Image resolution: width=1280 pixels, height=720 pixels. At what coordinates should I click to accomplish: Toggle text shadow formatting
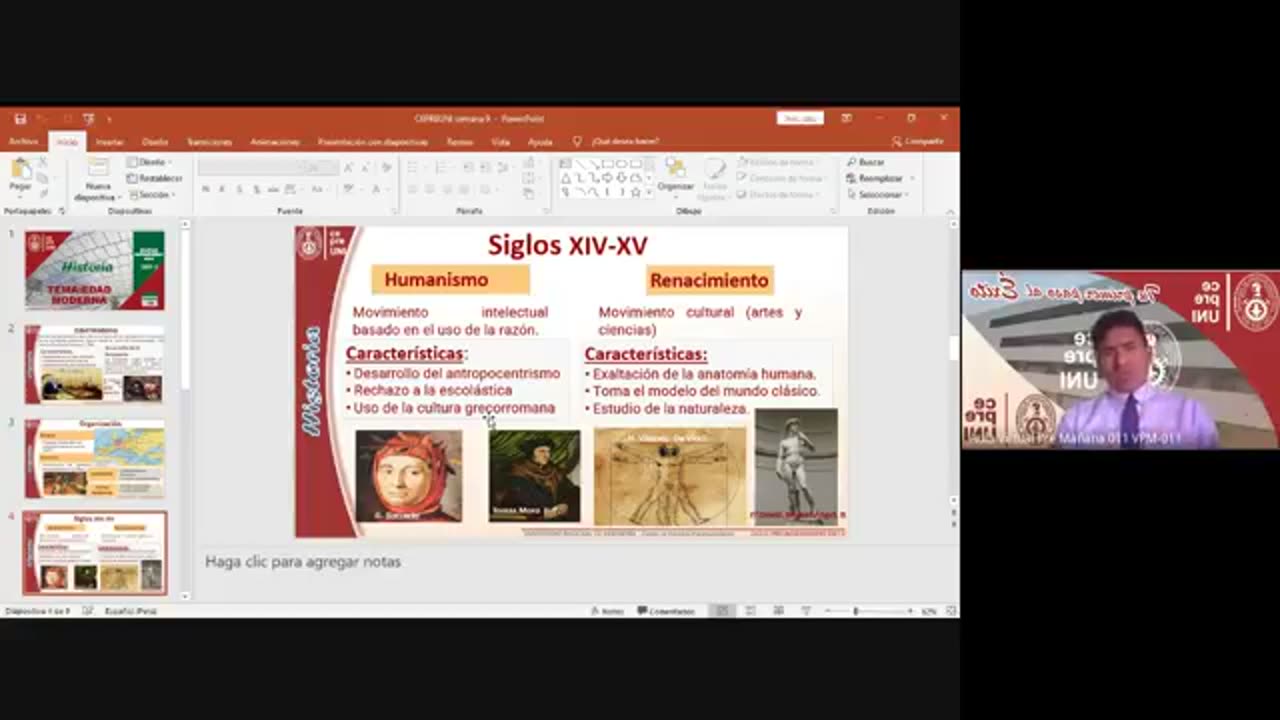click(257, 189)
